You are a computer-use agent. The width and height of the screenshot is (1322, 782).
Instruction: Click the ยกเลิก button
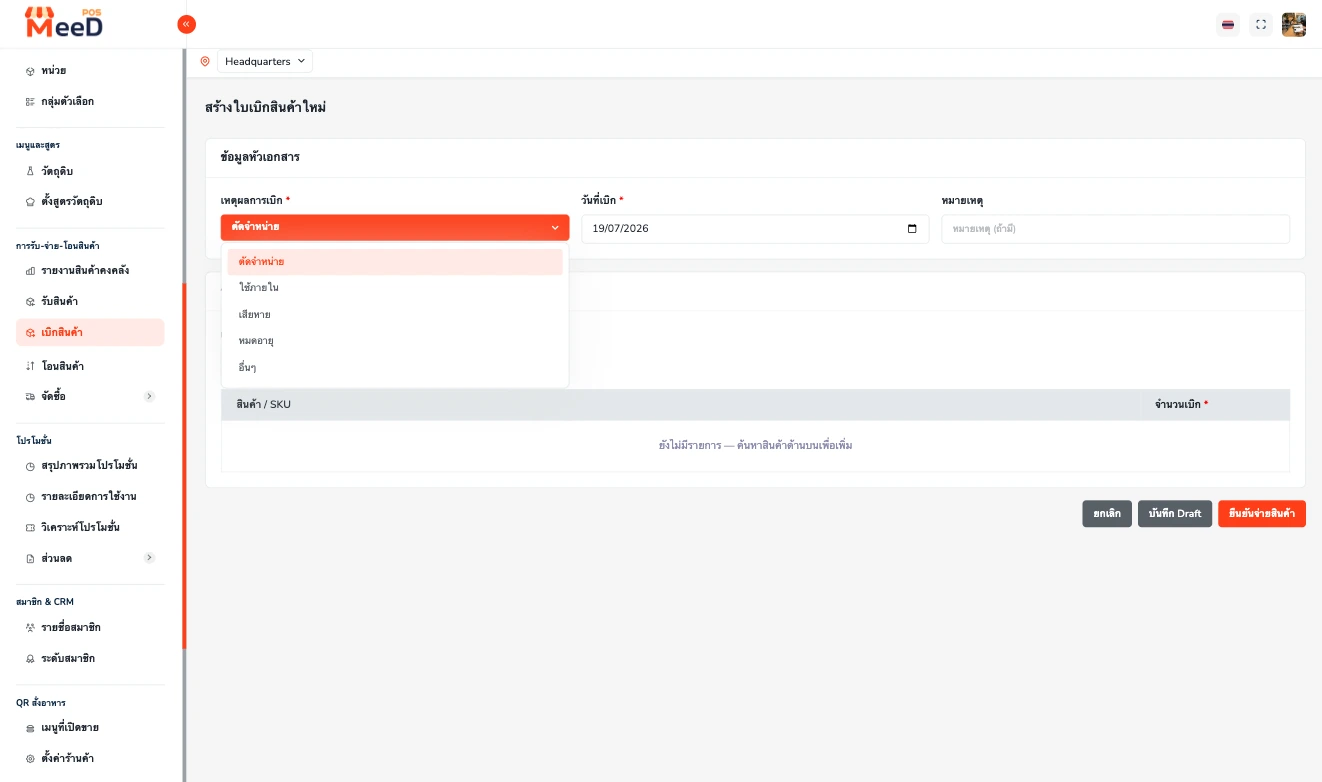coord(1107,514)
